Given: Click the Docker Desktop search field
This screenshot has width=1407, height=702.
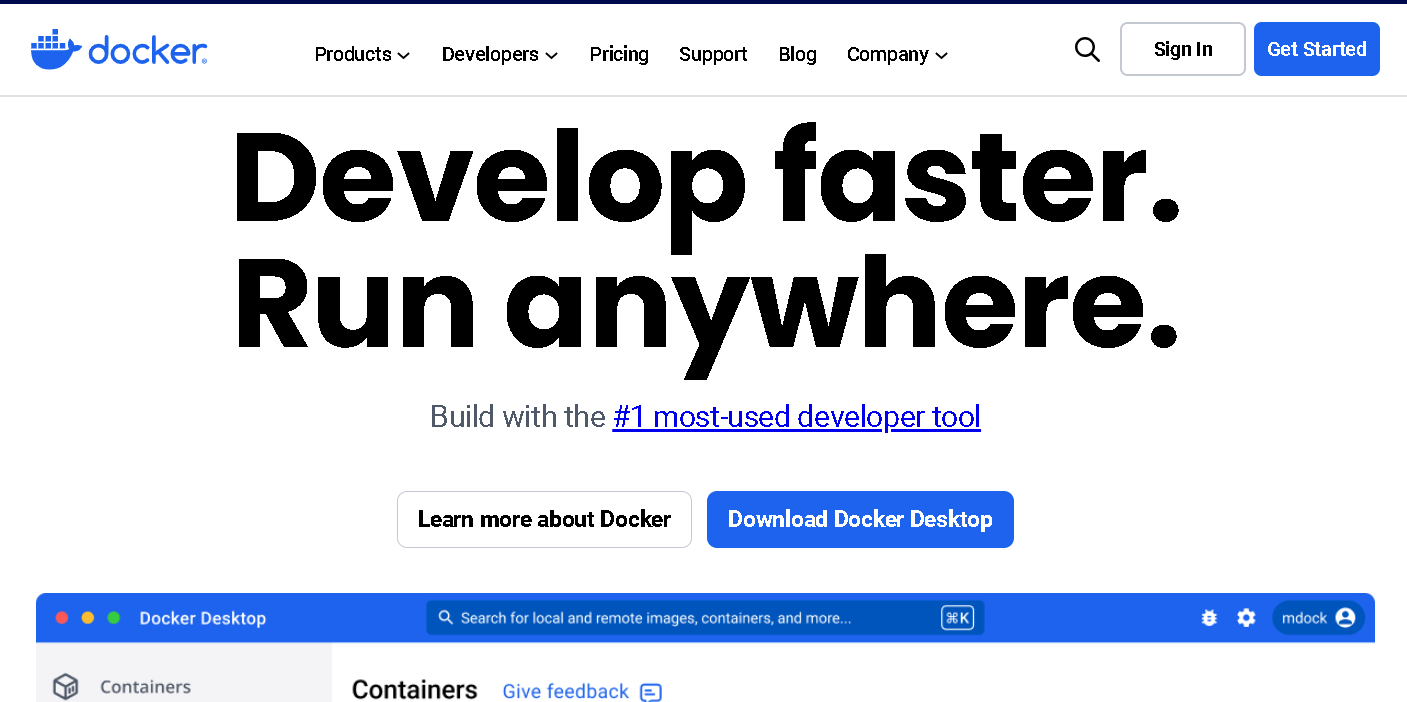Looking at the screenshot, I should [x=705, y=618].
